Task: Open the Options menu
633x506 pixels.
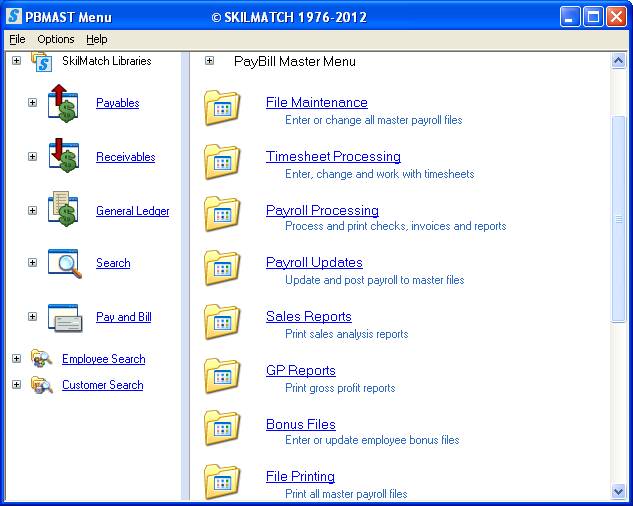Action: [x=56, y=39]
